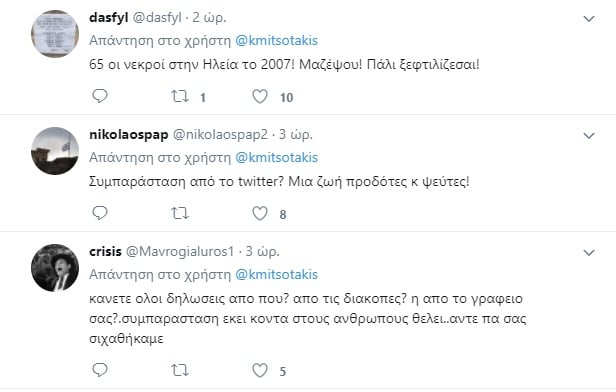Reply to dasfyl's tweet
This screenshot has width=616, height=392.
(100, 96)
